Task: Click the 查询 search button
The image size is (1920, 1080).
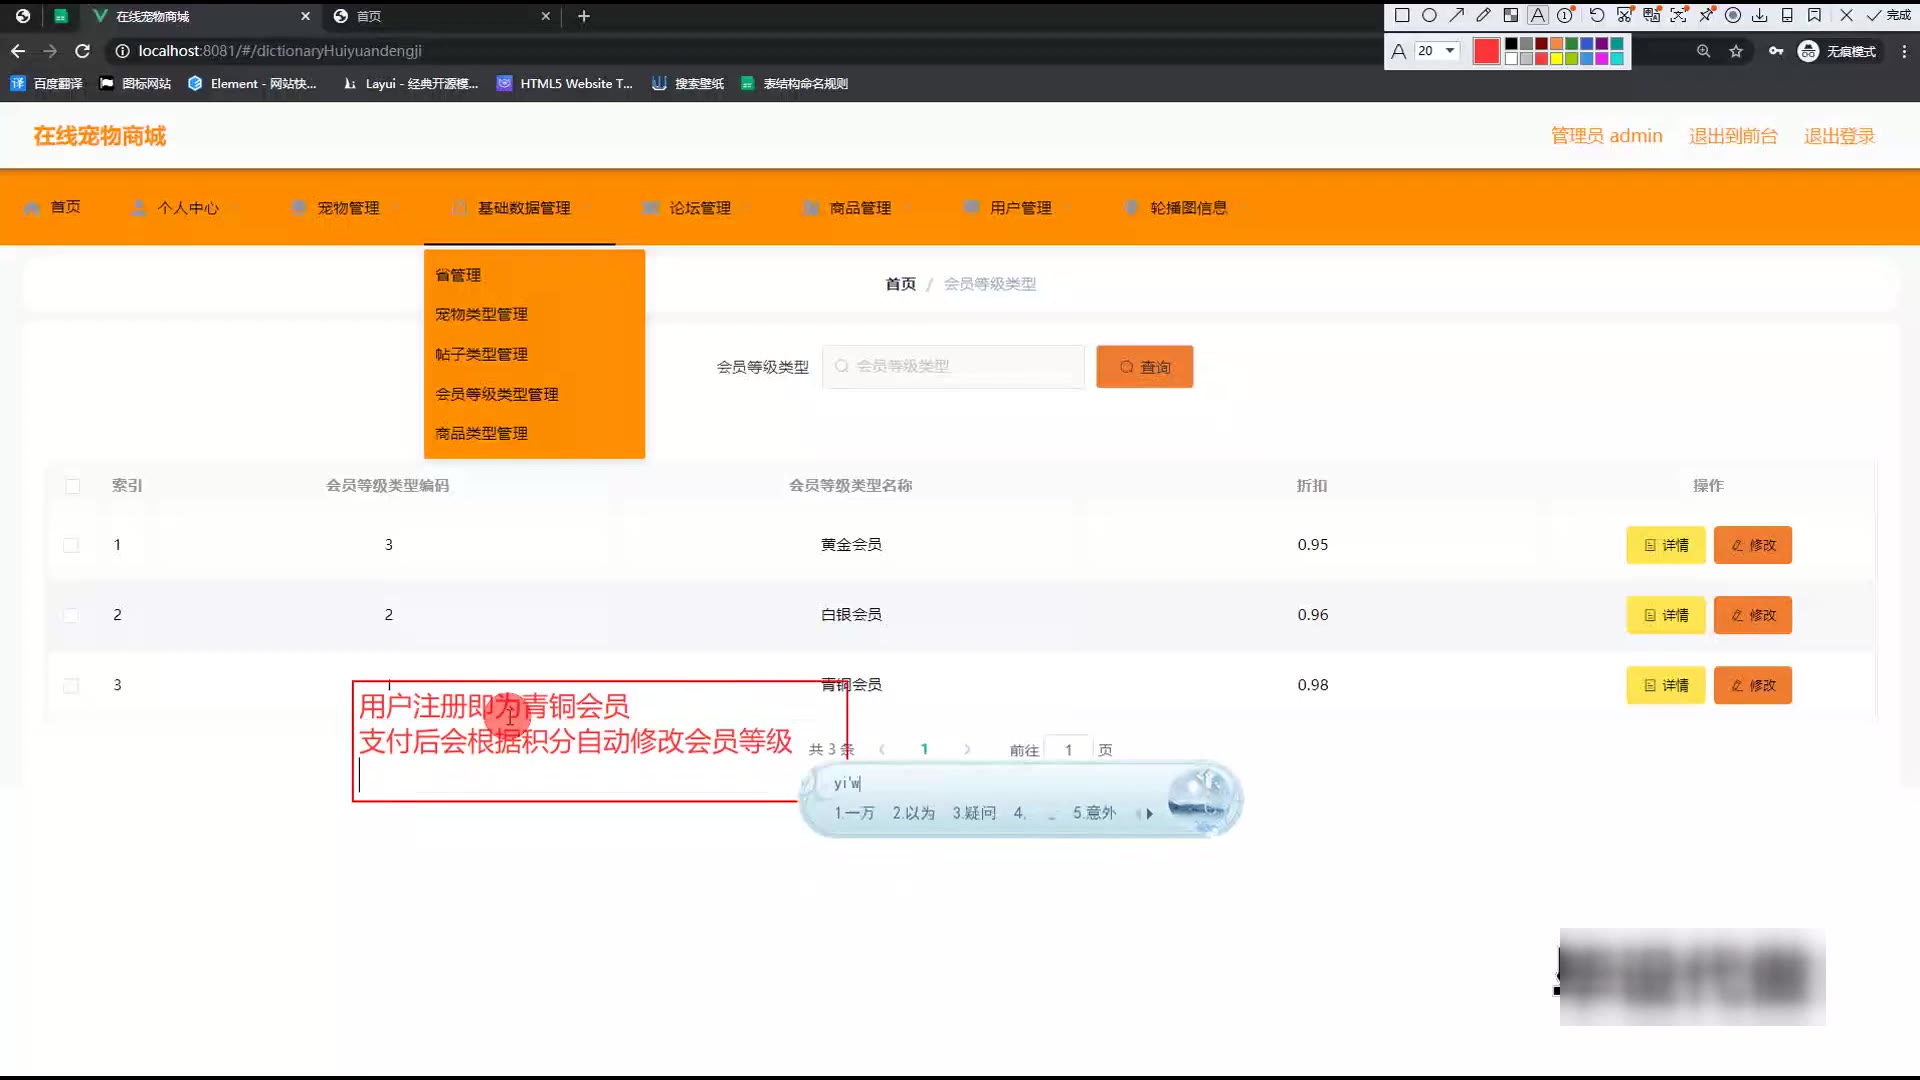Action: coord(1144,367)
